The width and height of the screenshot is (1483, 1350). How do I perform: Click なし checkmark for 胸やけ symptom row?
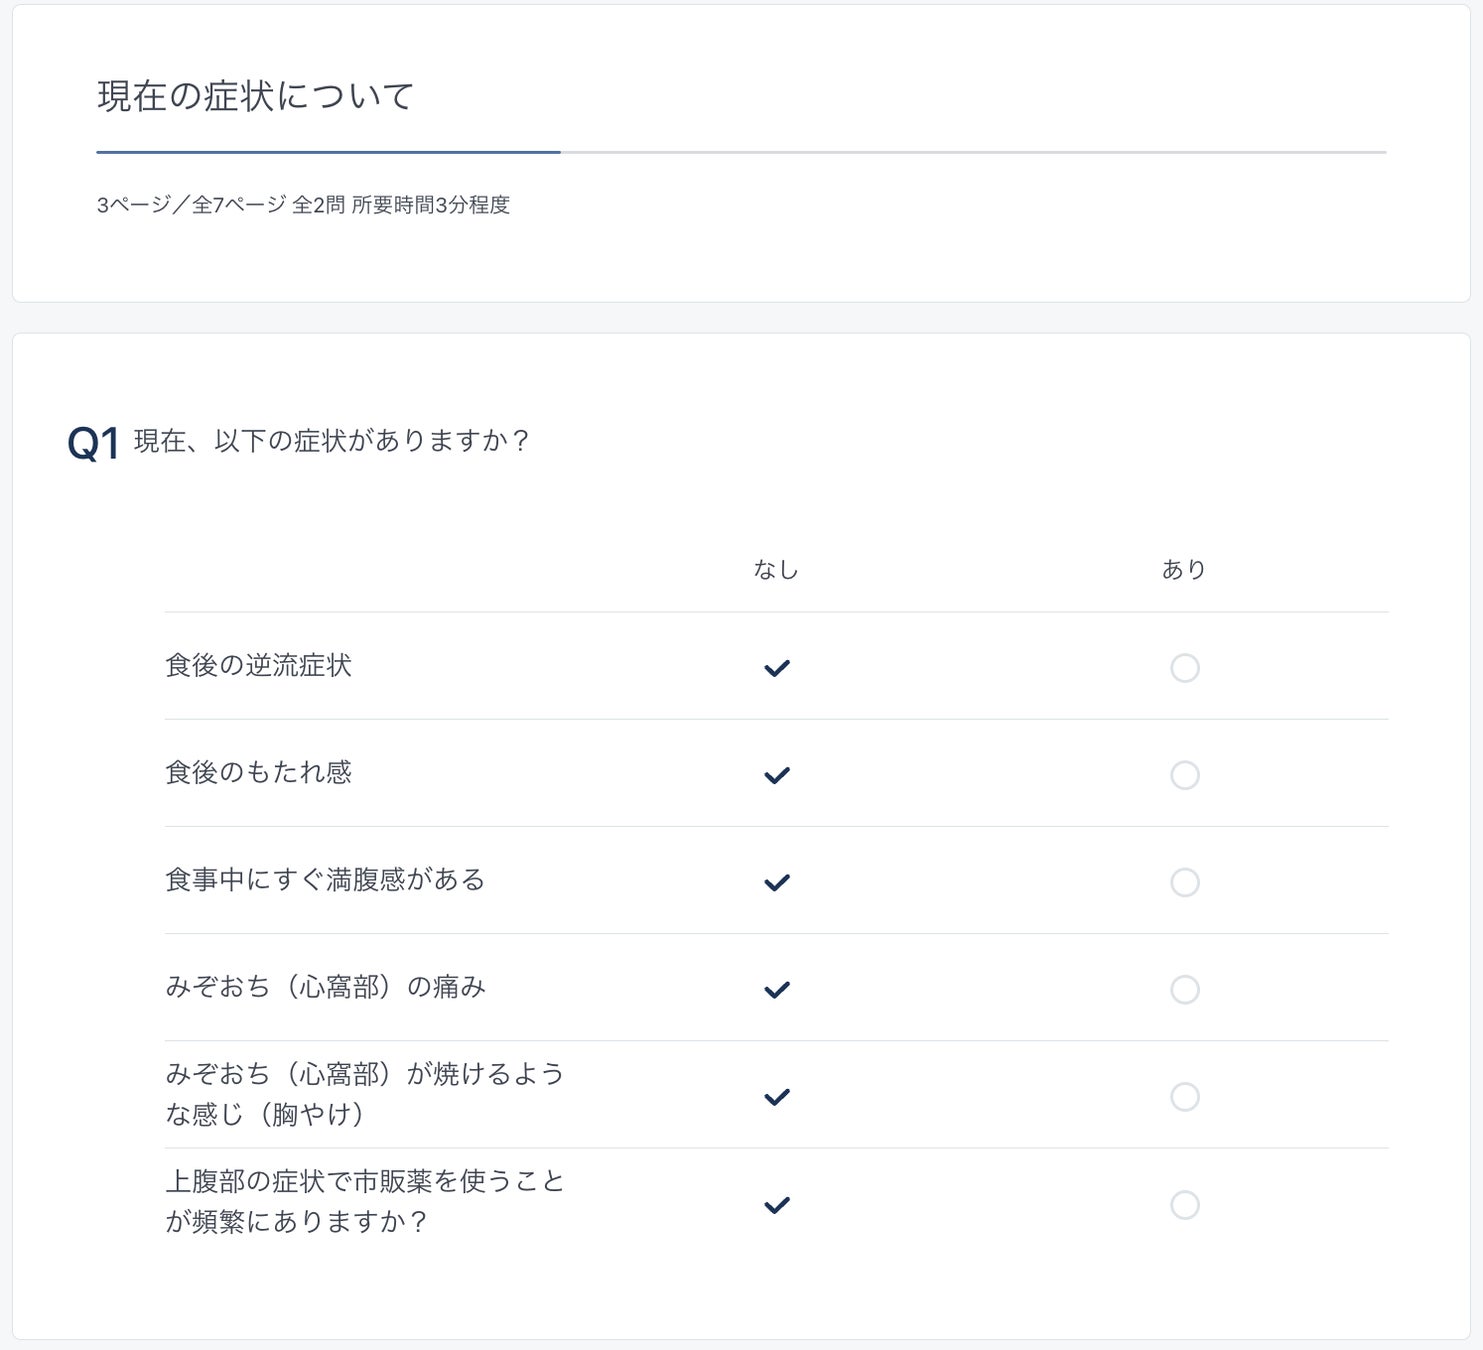777,1097
